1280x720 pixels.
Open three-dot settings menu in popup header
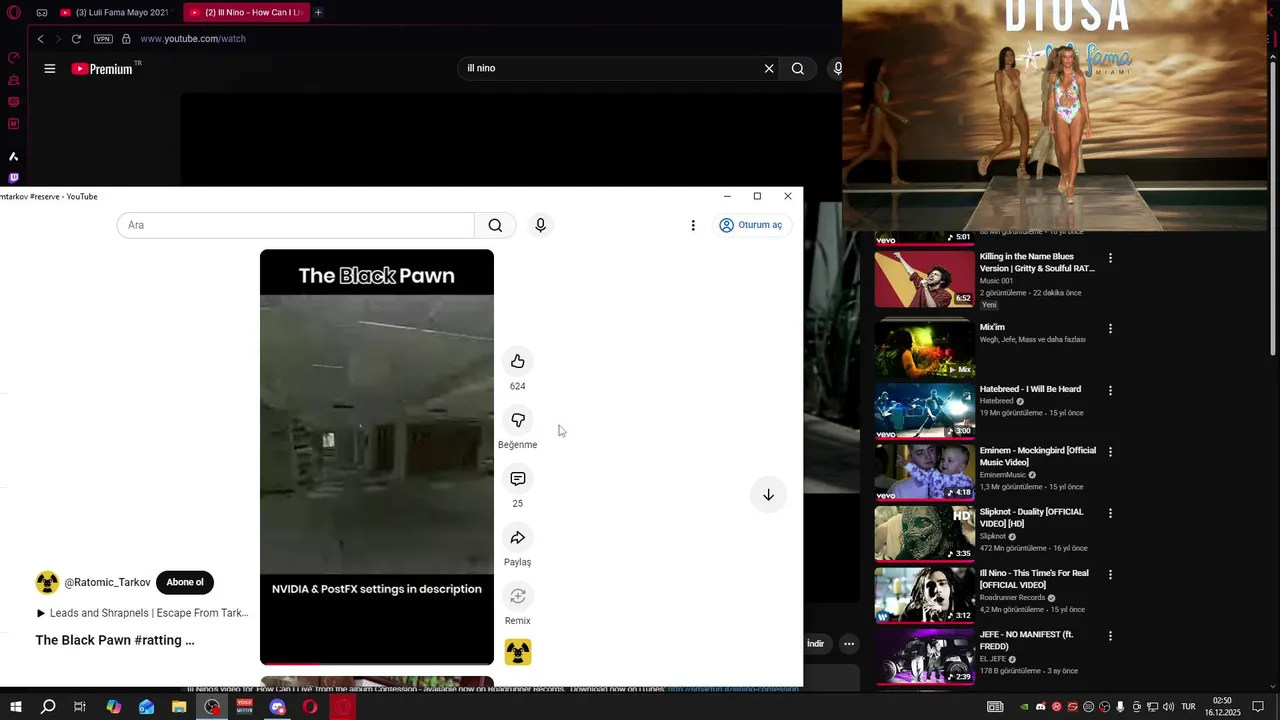coord(693,225)
